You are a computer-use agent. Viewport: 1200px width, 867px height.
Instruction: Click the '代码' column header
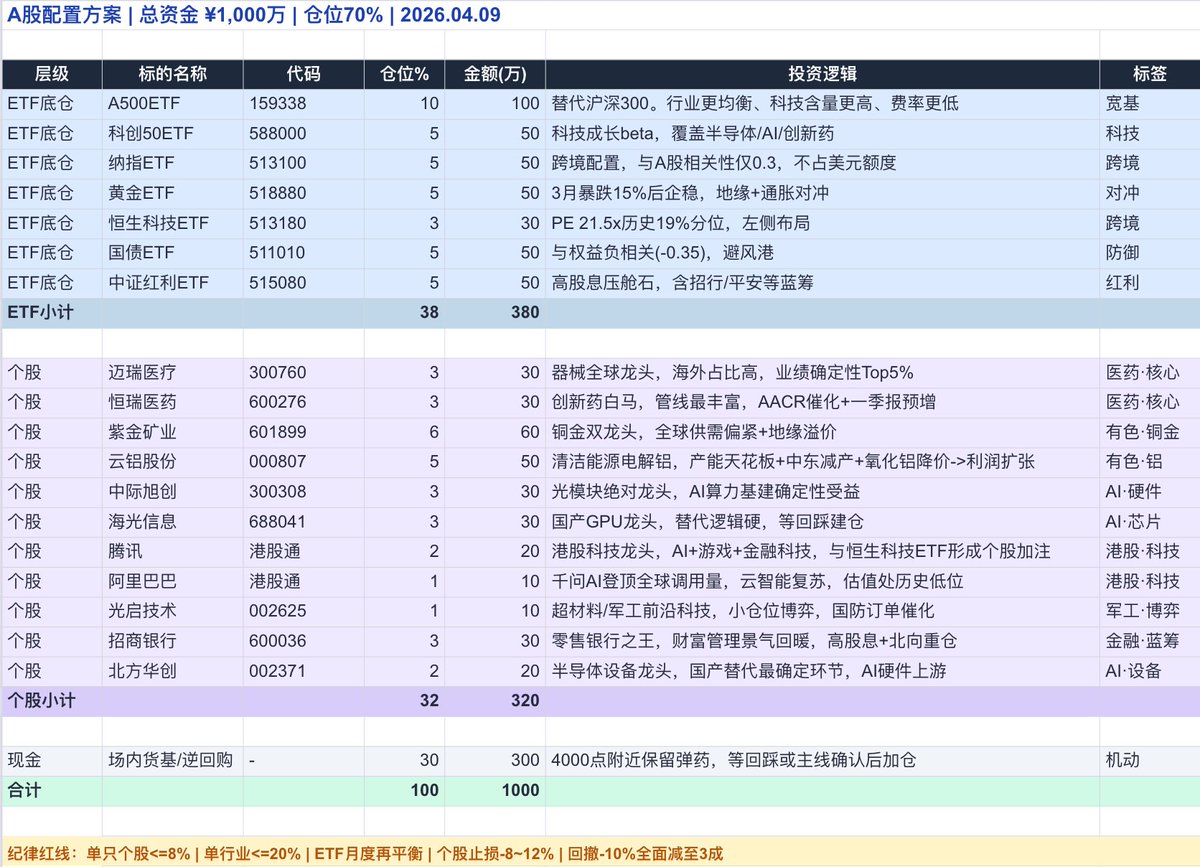(303, 74)
